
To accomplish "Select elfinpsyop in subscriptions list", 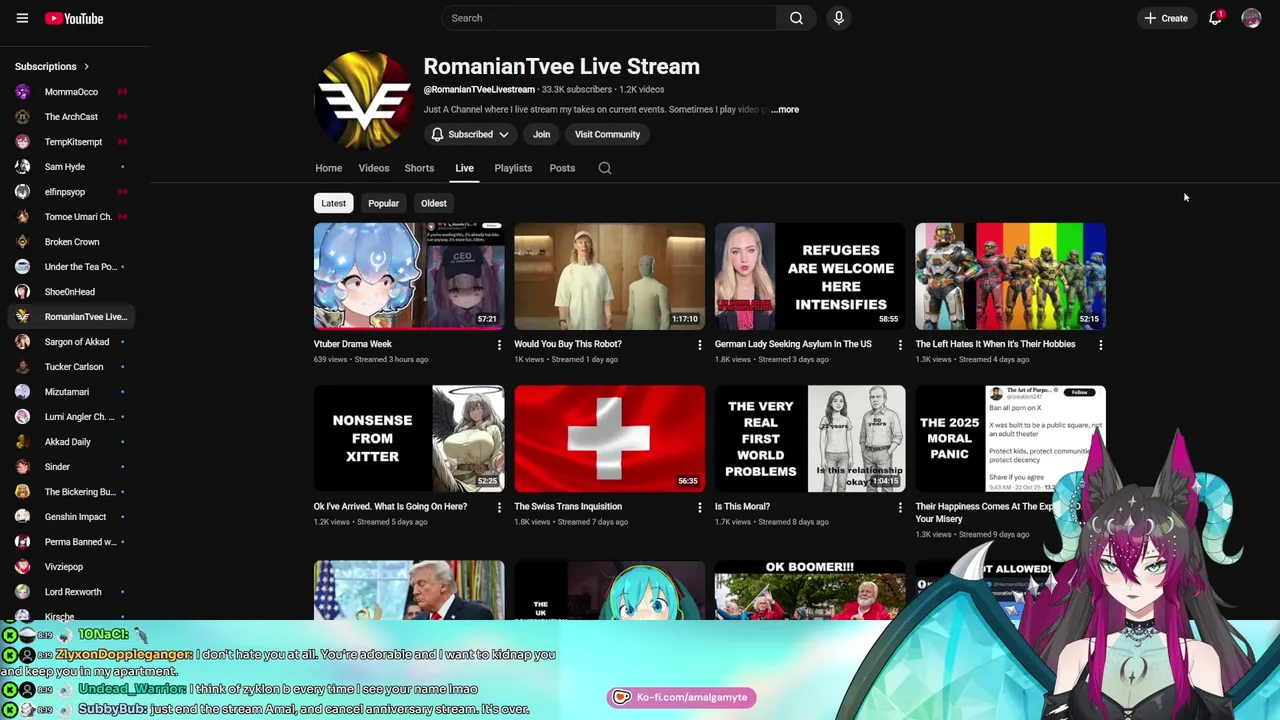I will [x=71, y=192].
